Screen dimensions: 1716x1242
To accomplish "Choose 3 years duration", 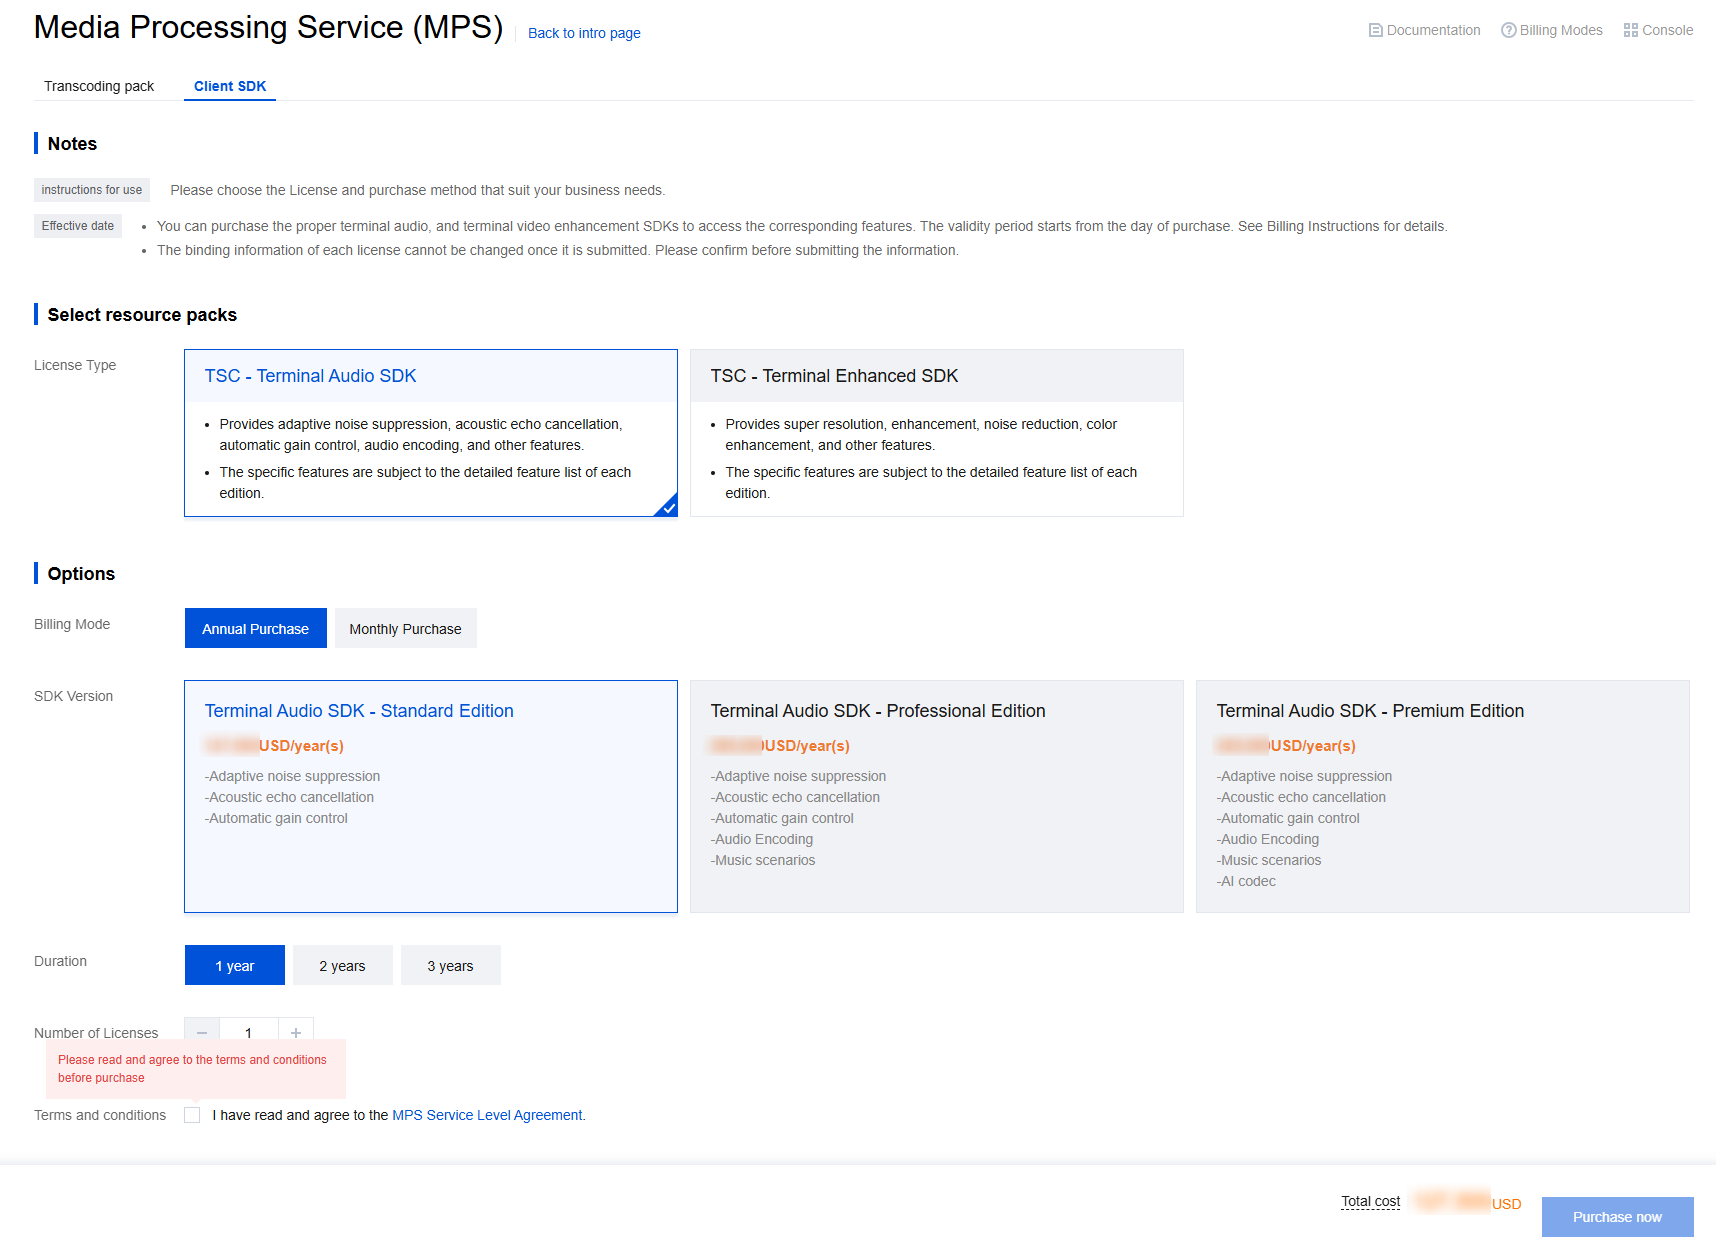I will (450, 966).
